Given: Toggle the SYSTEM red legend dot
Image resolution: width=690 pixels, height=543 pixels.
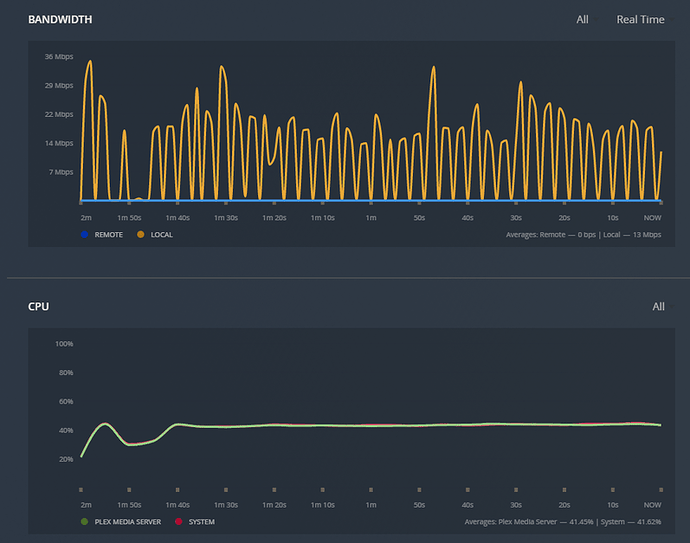Looking at the screenshot, I should click(178, 521).
